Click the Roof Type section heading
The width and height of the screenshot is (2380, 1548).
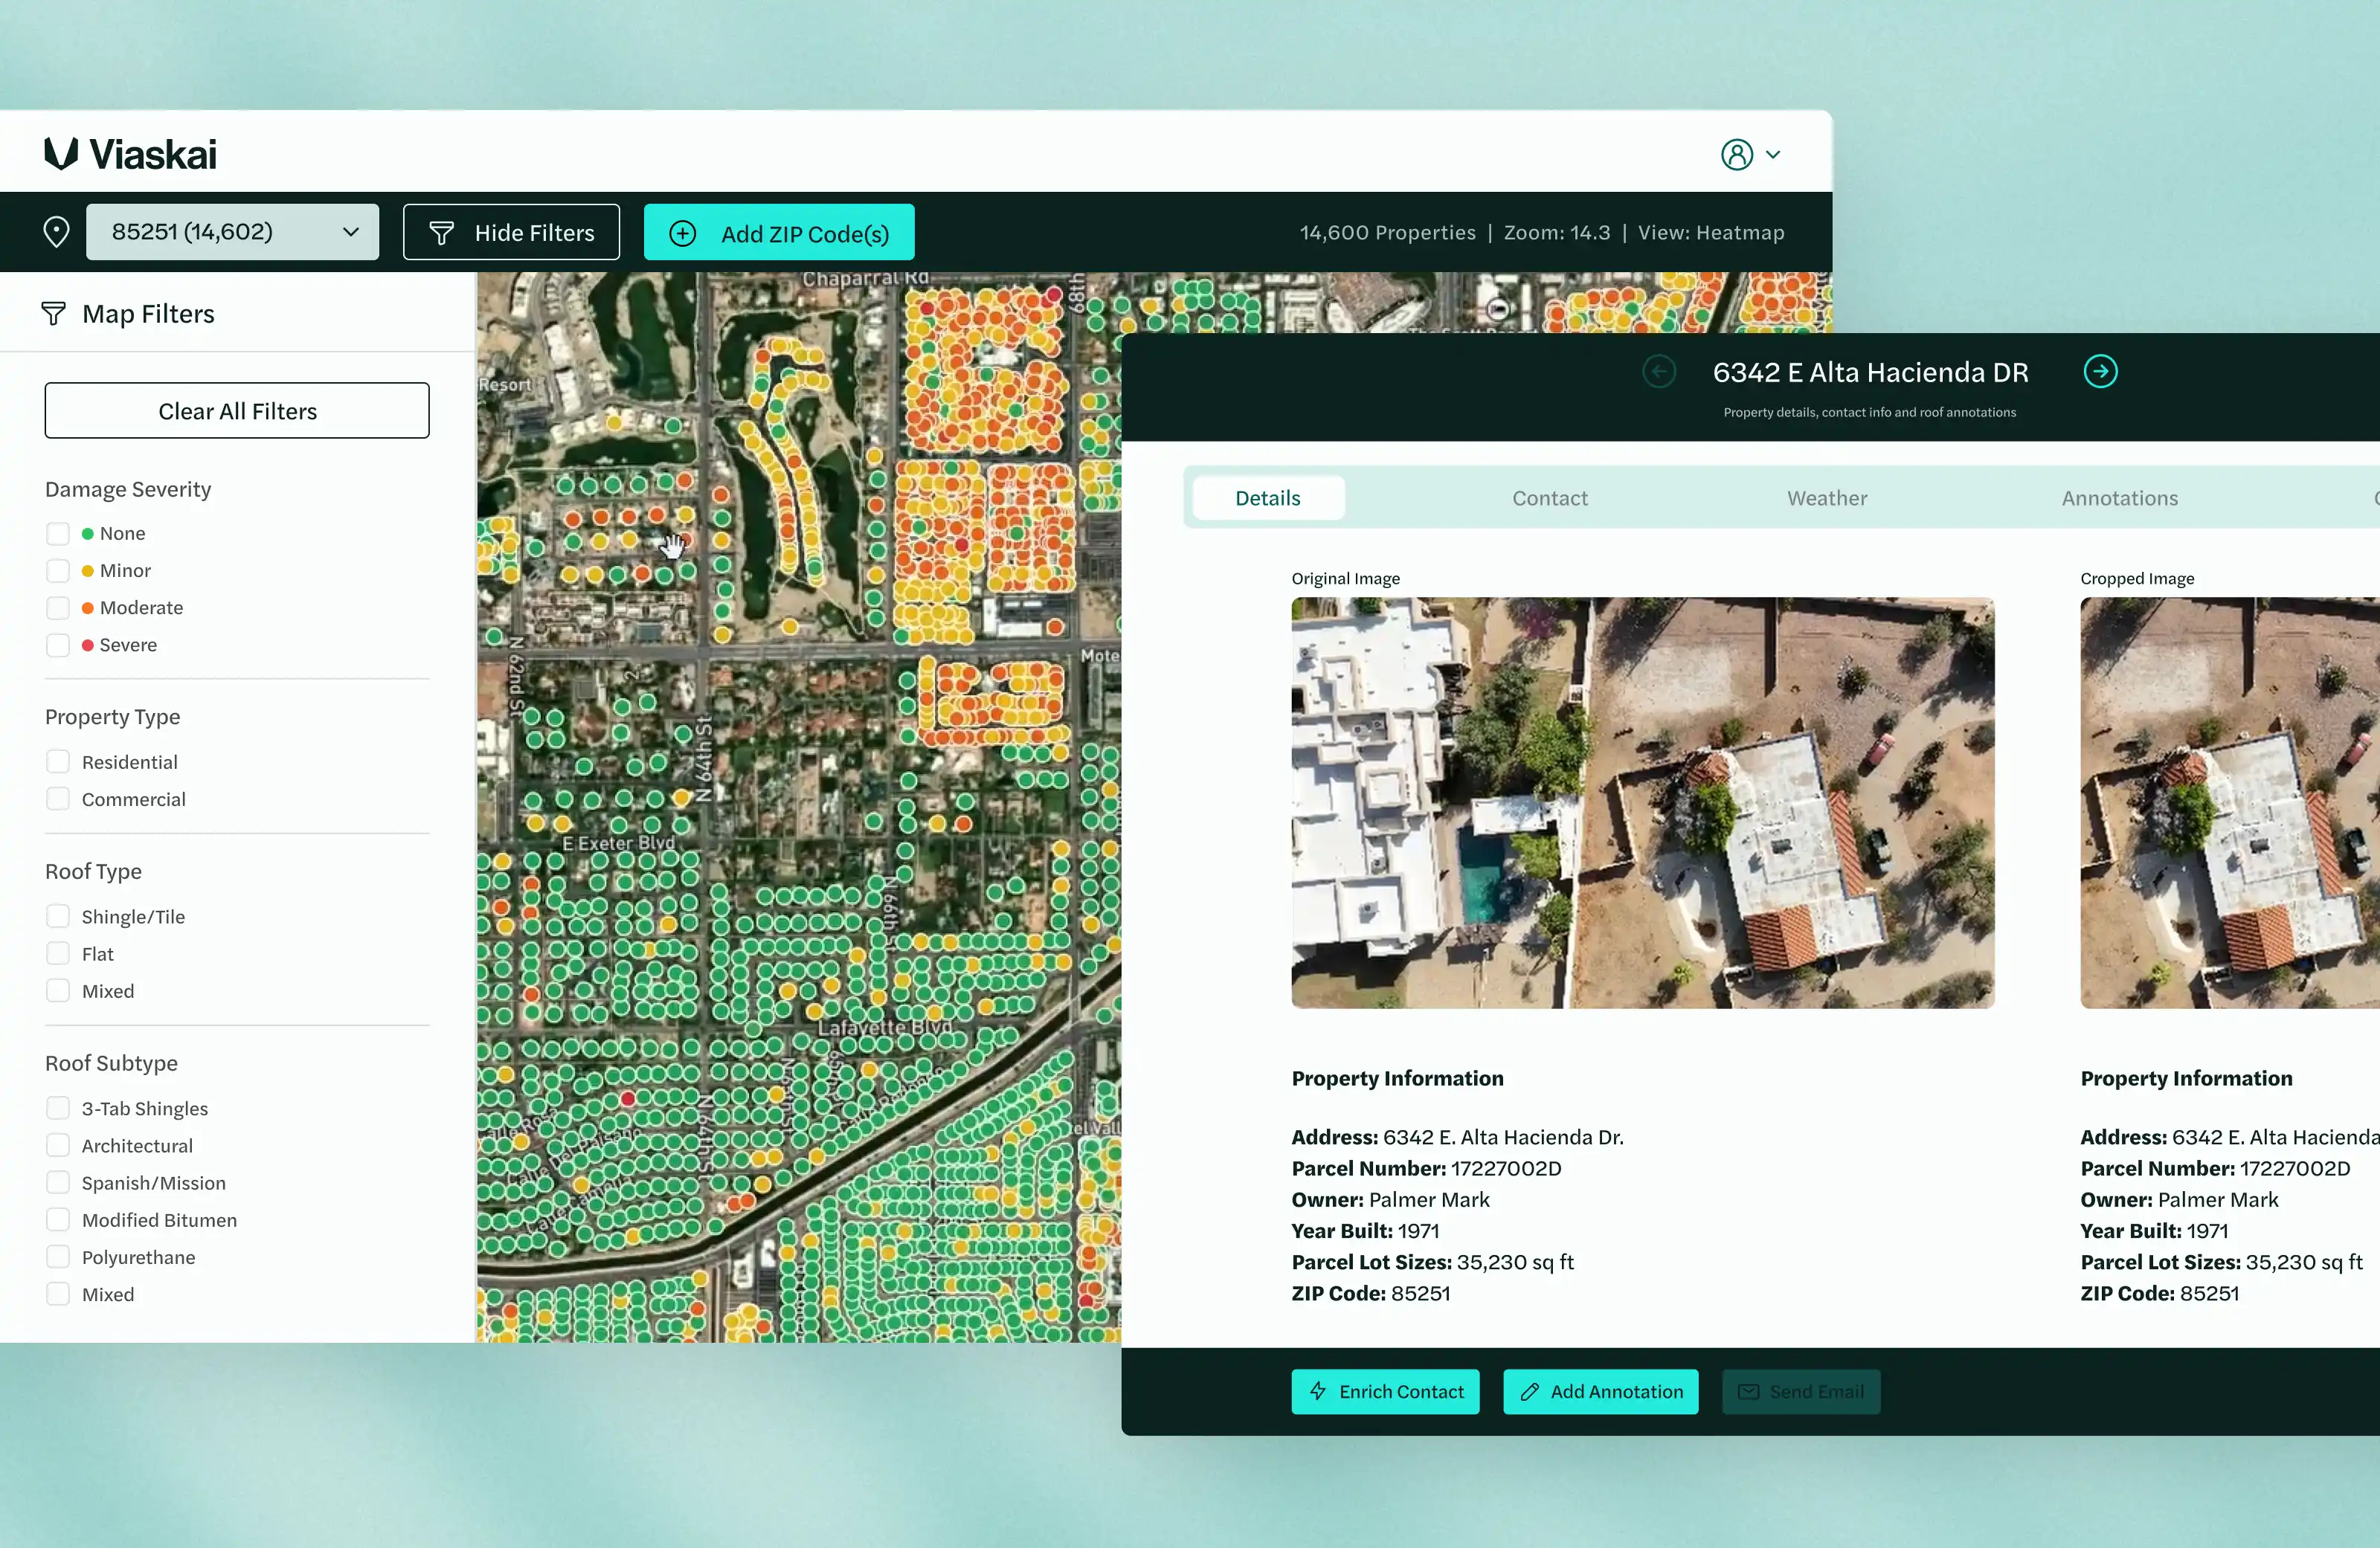(x=93, y=871)
